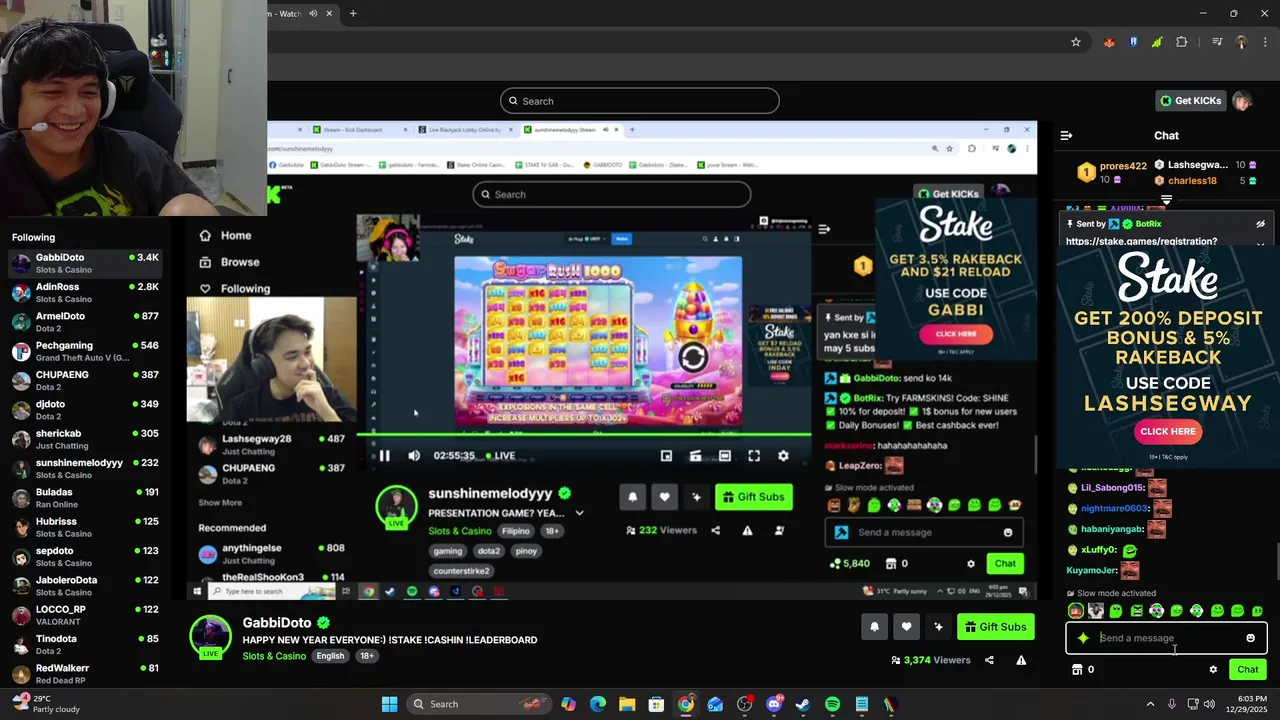1280x720 pixels.
Task: Click pause control on the embedded stream player
Action: tap(384, 456)
